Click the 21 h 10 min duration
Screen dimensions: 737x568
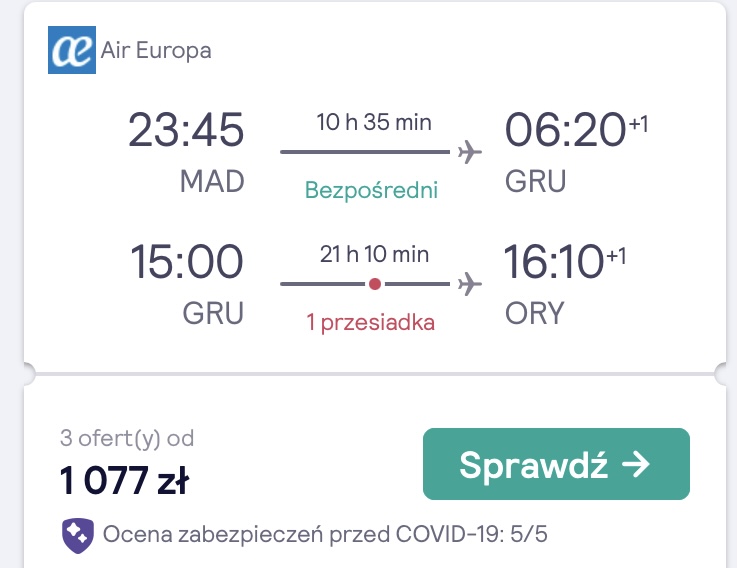click(x=374, y=254)
